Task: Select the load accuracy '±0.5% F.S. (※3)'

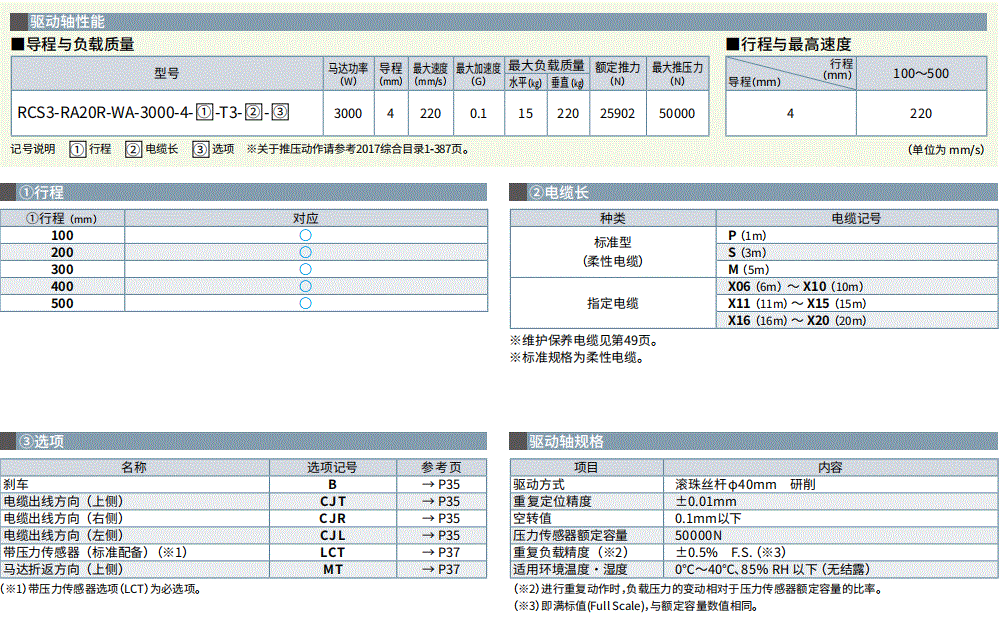Action: point(730,552)
